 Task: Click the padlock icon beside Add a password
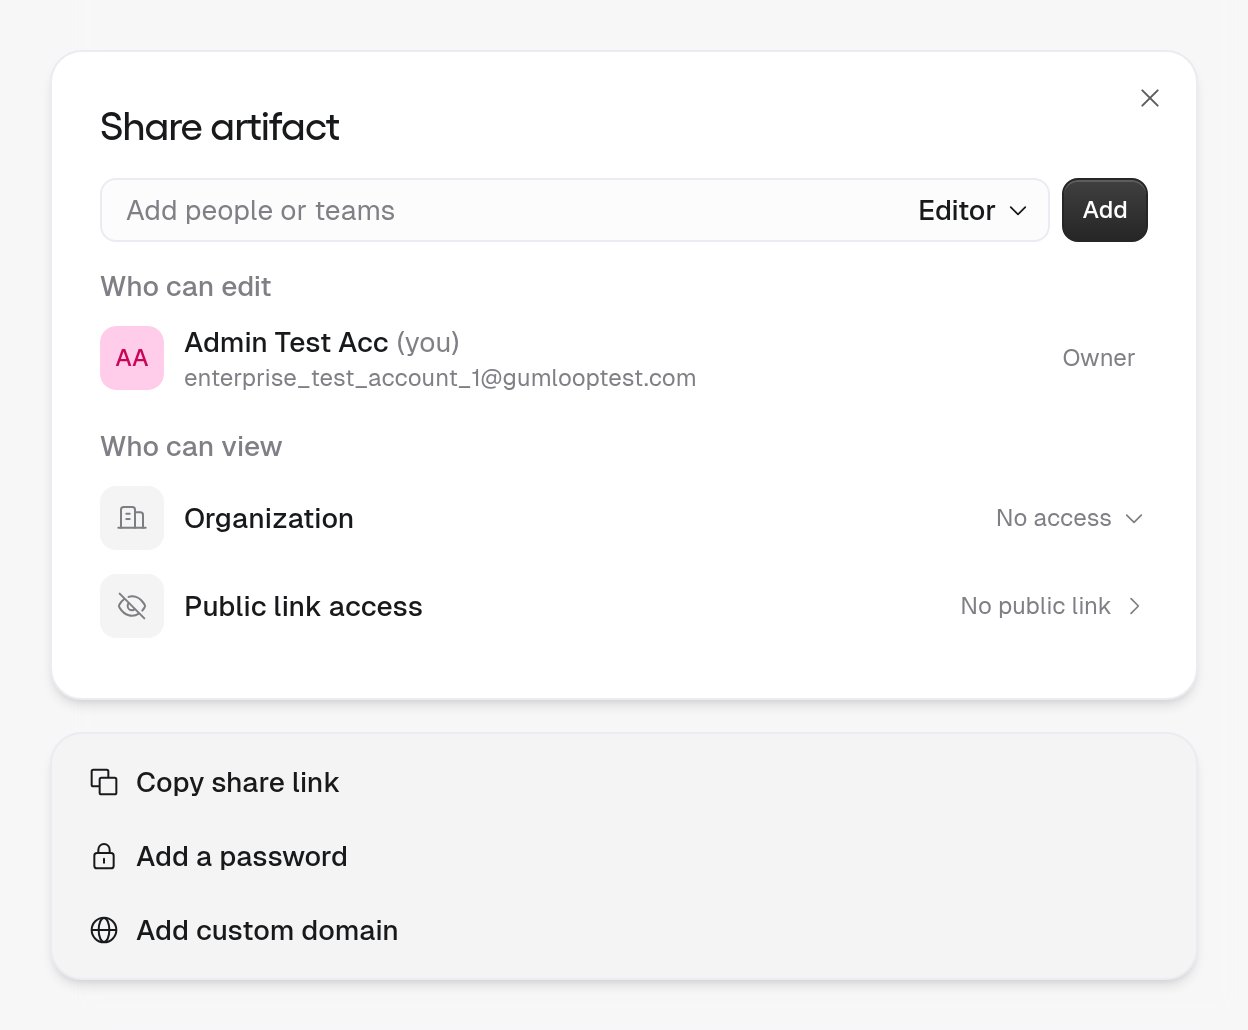[x=104, y=856]
